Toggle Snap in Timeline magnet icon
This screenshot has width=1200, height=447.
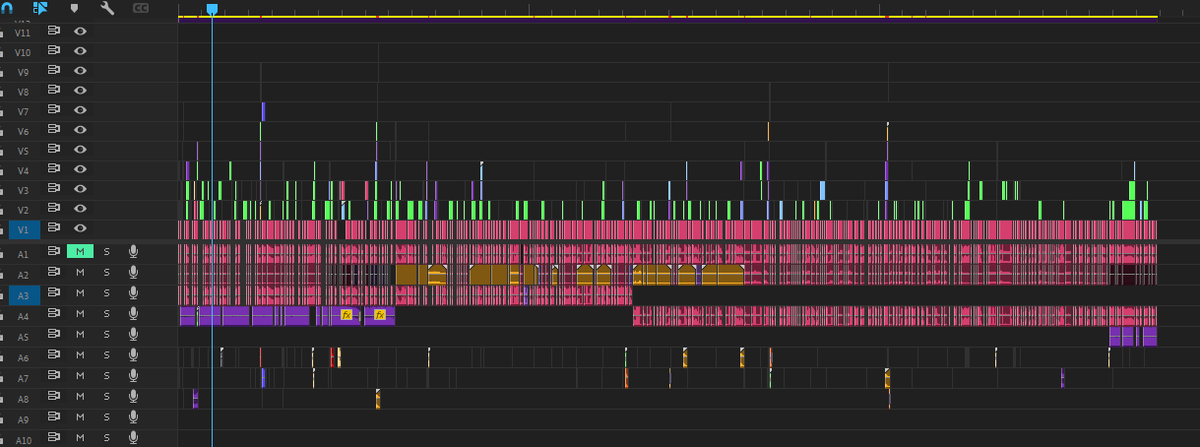point(6,7)
